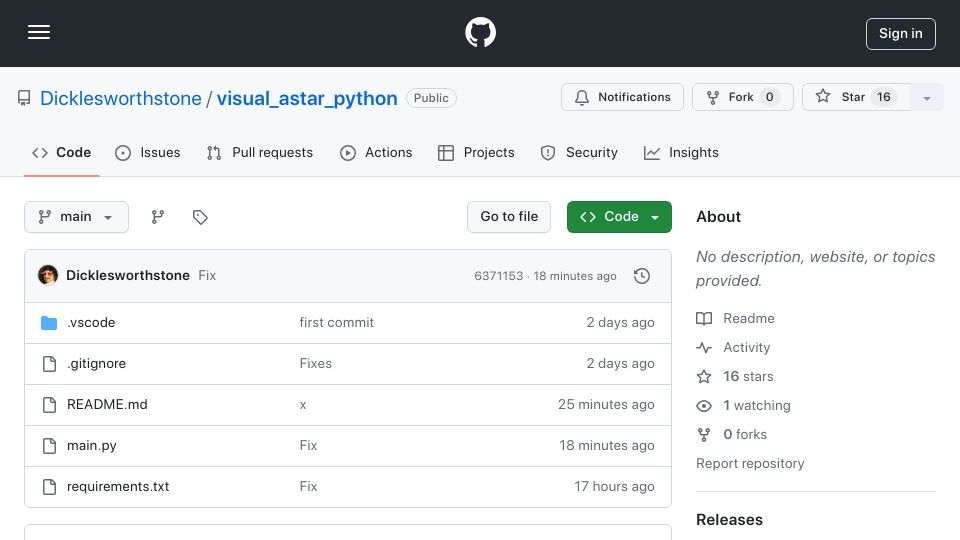The width and height of the screenshot is (960, 540).
Task: Click the star count badge showing 16
Action: point(883,97)
